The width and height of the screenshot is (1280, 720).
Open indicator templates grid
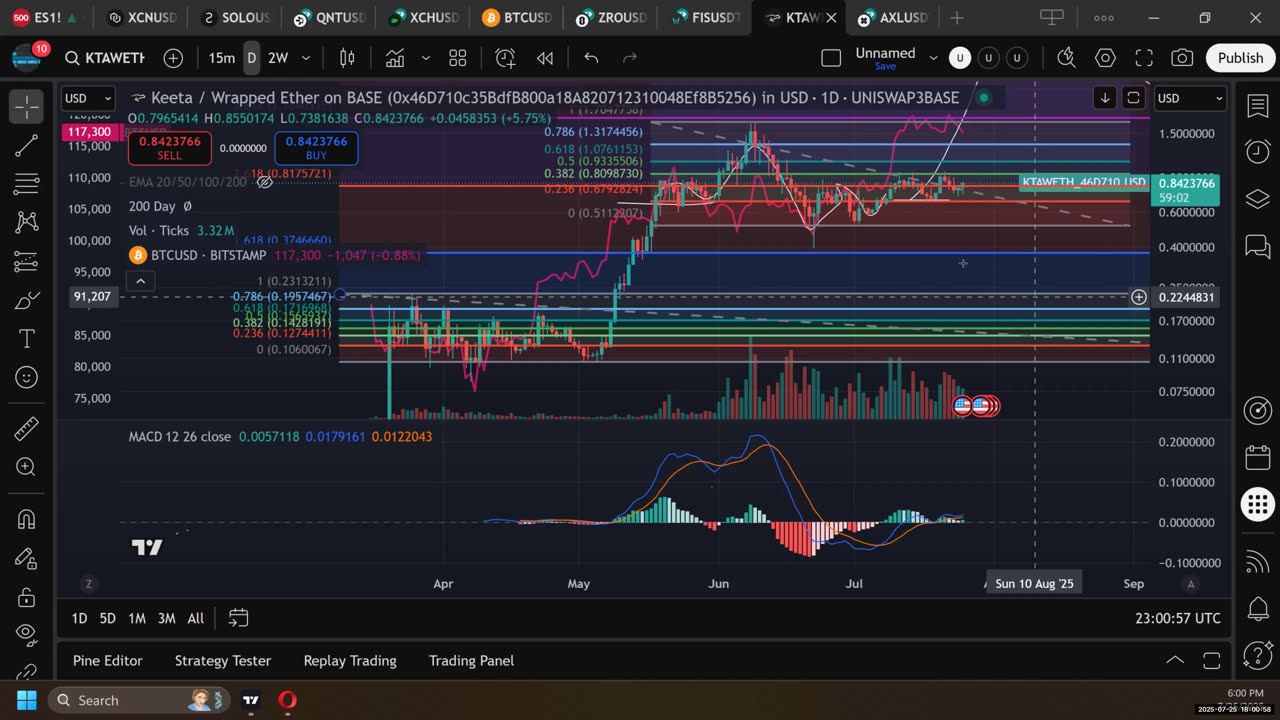click(x=458, y=58)
